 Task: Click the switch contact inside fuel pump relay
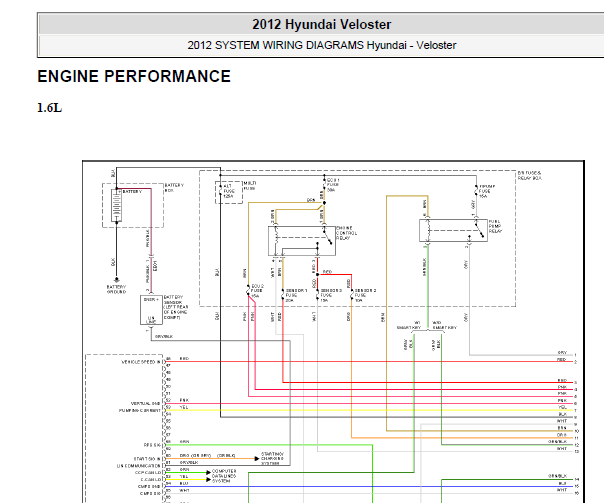point(480,231)
